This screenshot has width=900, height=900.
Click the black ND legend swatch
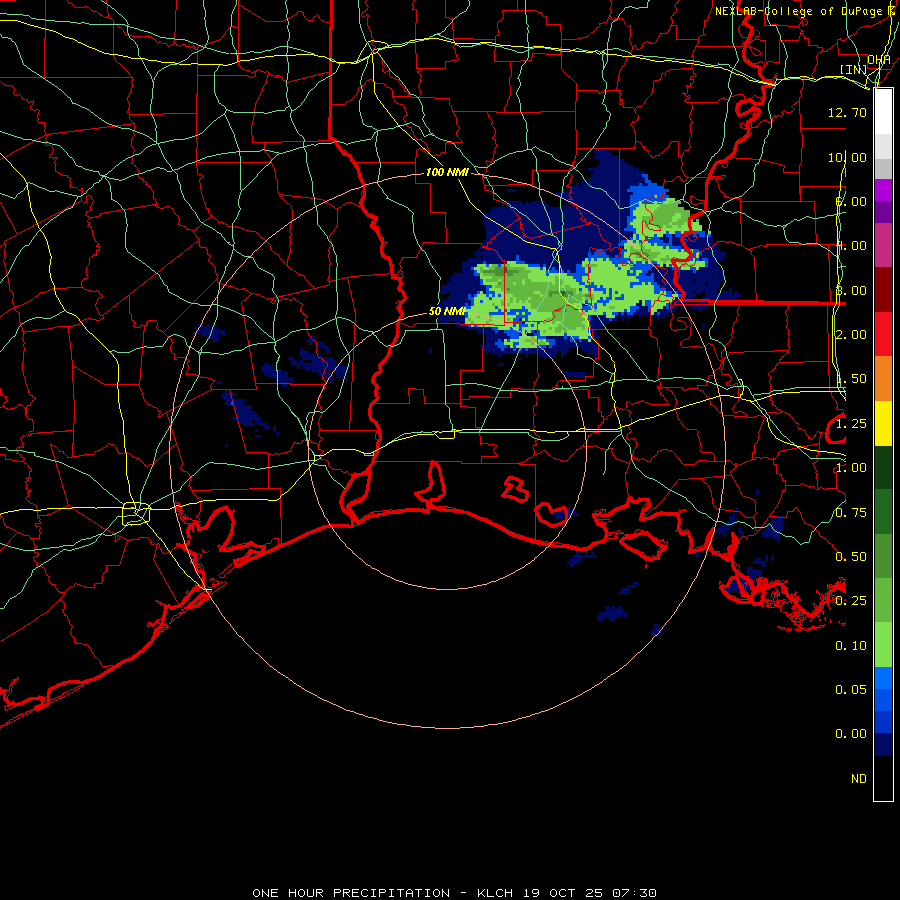point(883,778)
